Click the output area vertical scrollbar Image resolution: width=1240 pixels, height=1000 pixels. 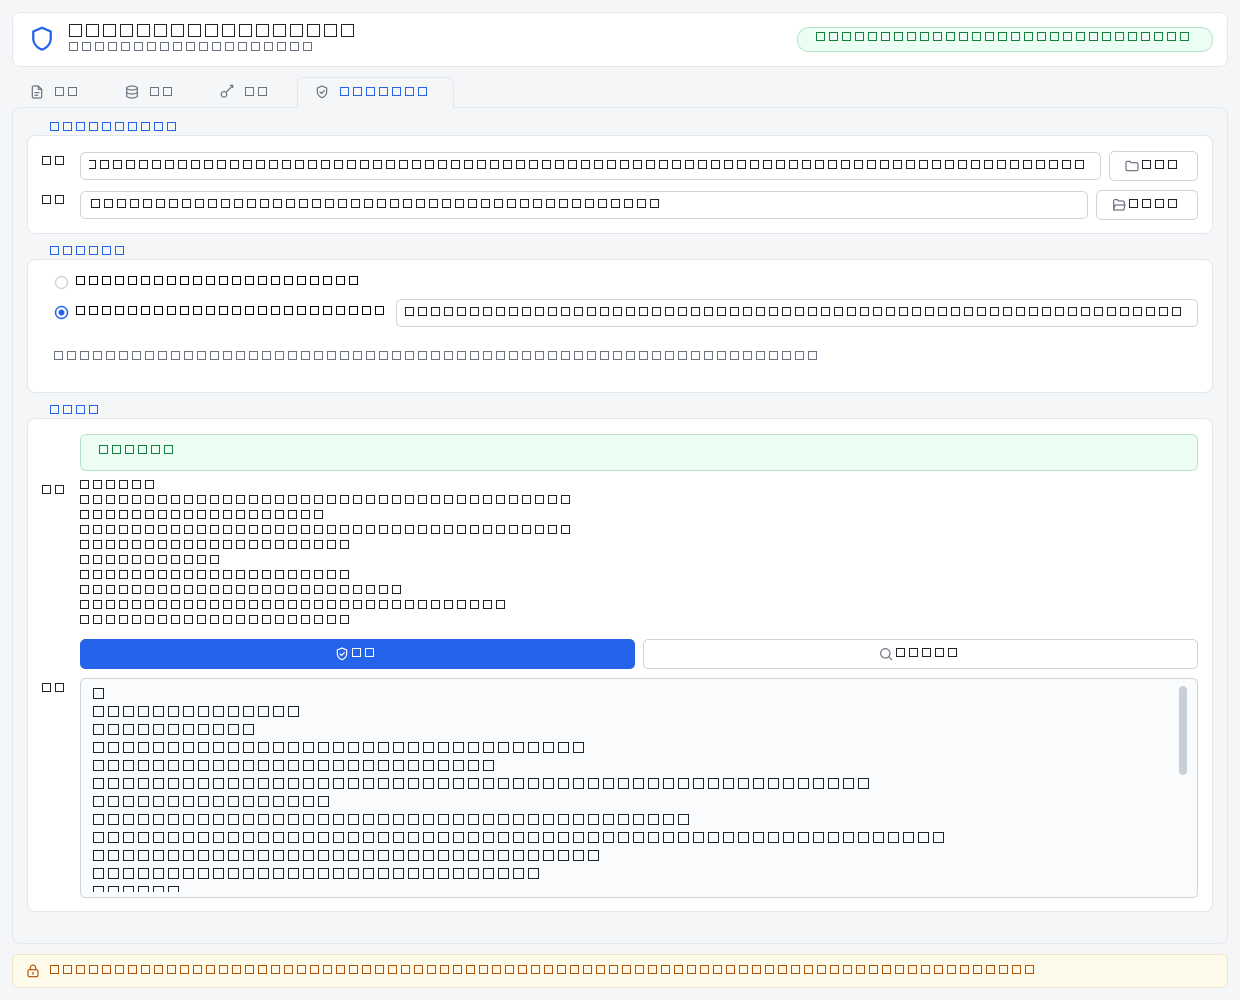coord(1183,730)
